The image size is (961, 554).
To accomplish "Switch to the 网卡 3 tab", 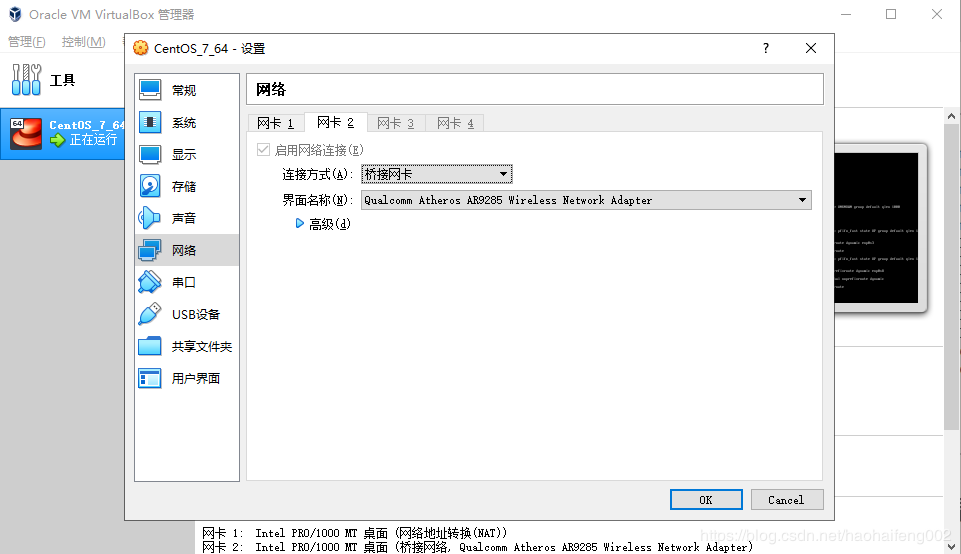I will pos(396,123).
